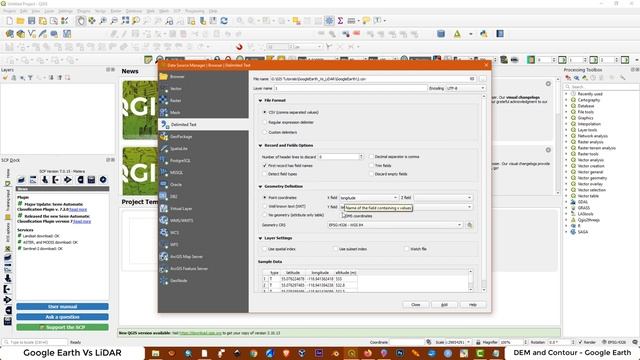Click the Close button in dialog
The image size is (640, 360).
pos(416,305)
